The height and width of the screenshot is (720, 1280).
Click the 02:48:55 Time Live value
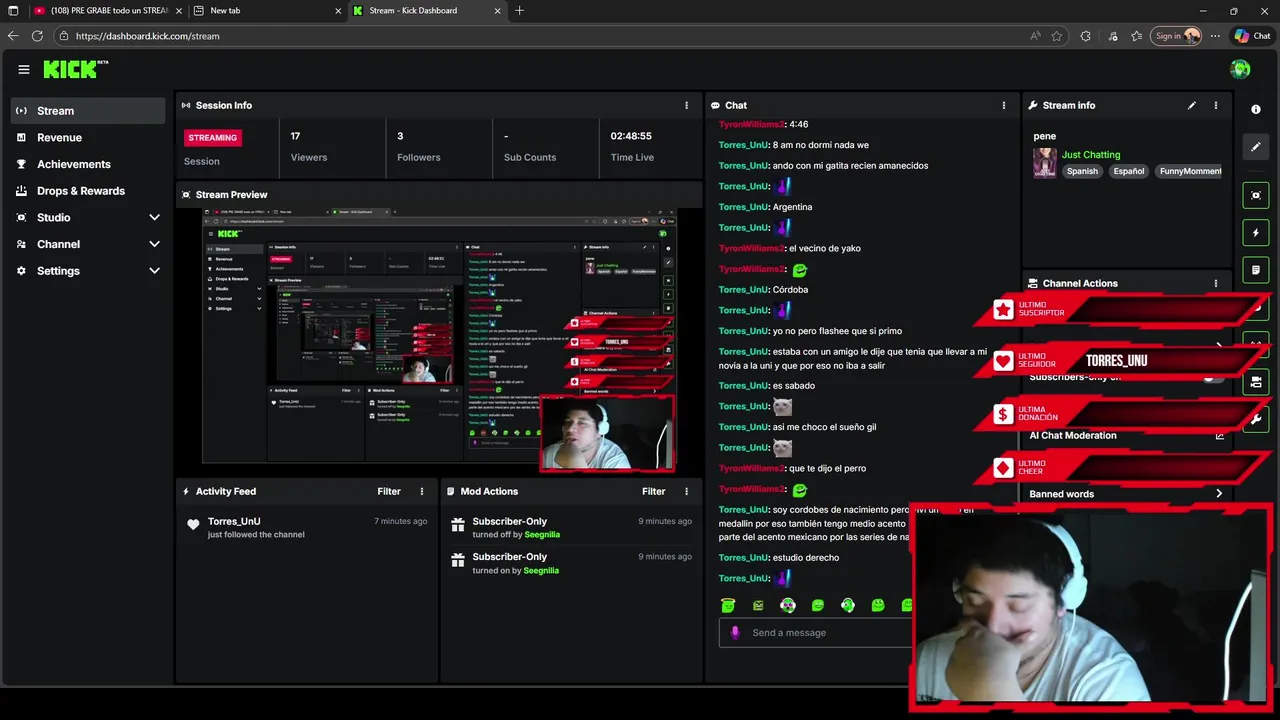pyautogui.click(x=631, y=136)
